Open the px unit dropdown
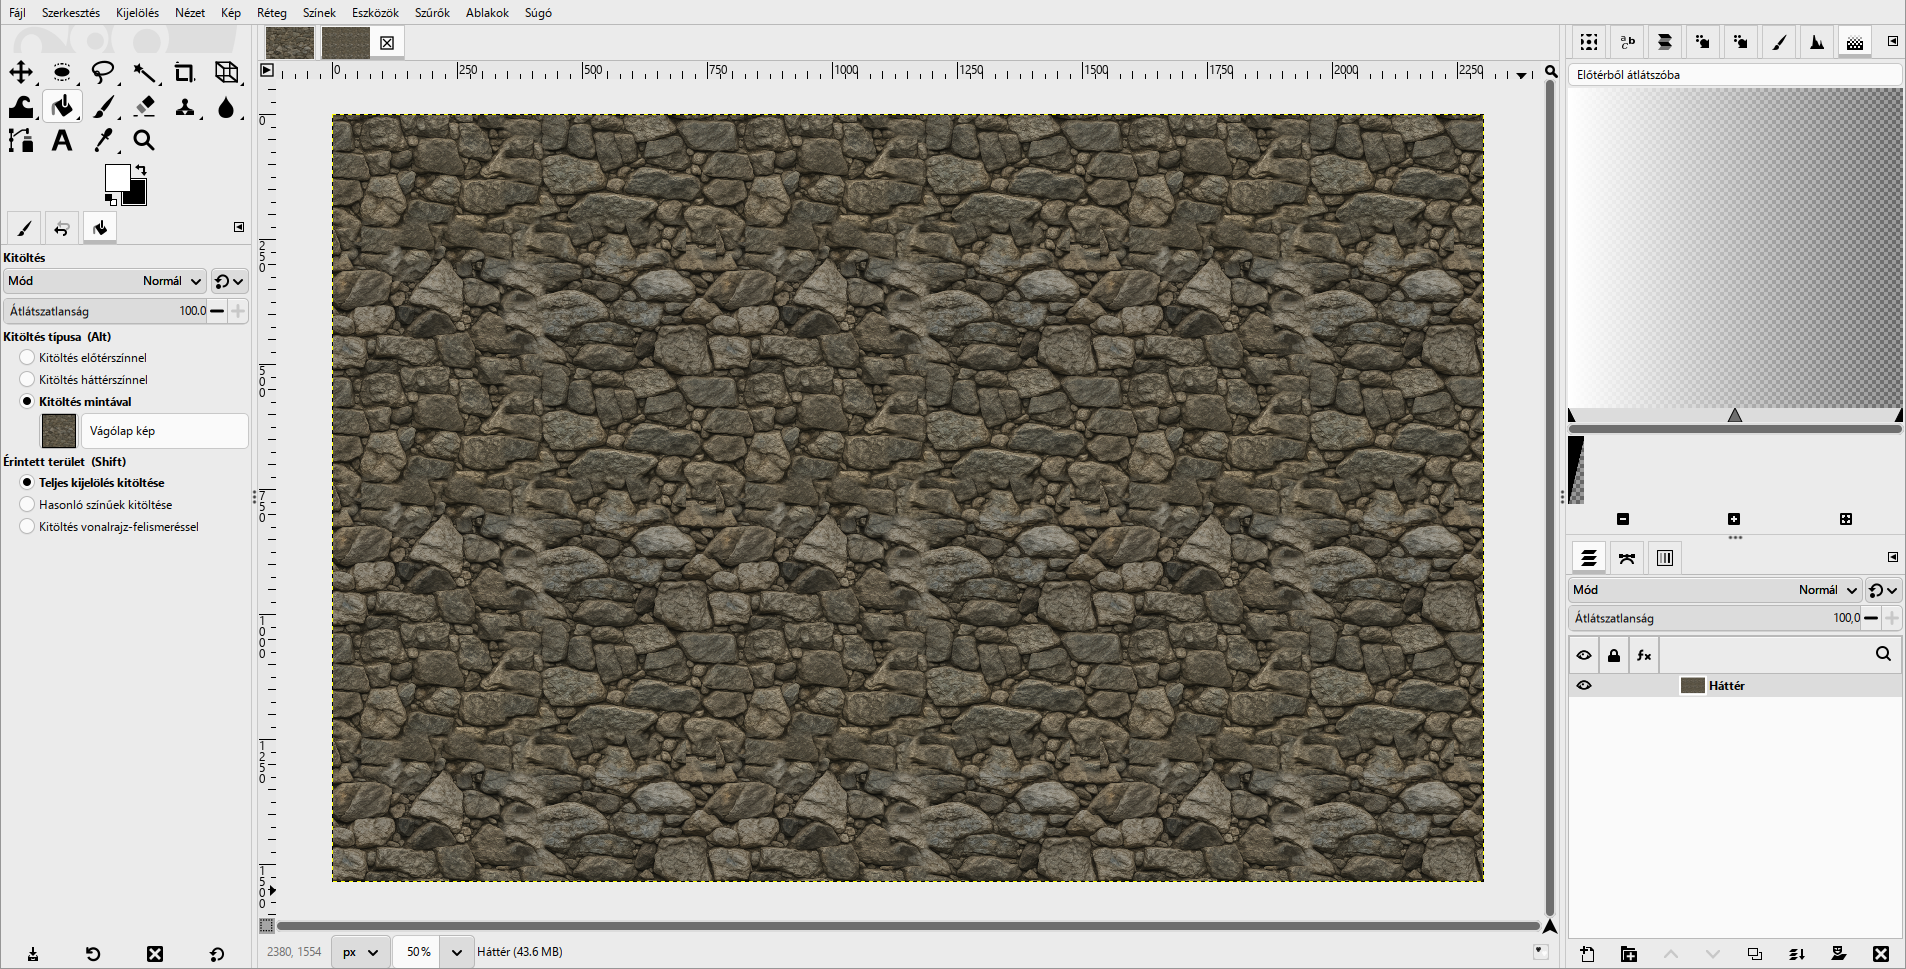This screenshot has height=969, width=1906. [360, 952]
